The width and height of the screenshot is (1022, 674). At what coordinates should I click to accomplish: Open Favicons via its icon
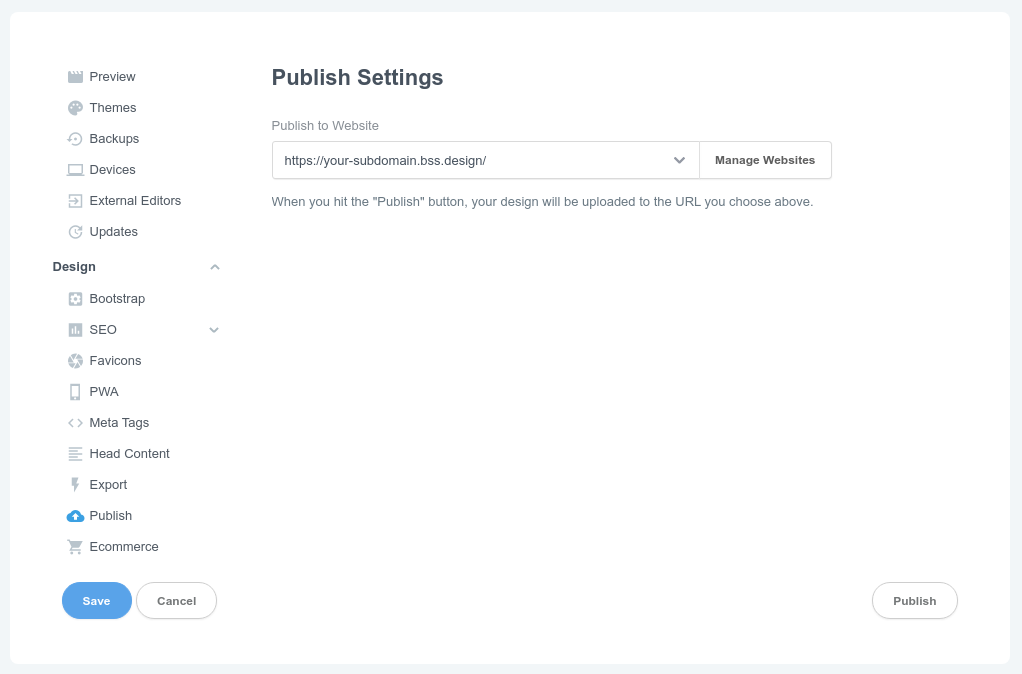[x=75, y=360]
